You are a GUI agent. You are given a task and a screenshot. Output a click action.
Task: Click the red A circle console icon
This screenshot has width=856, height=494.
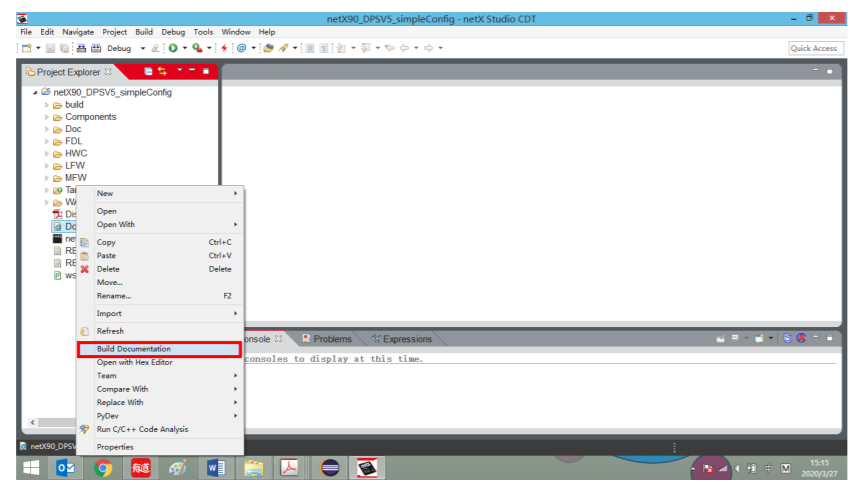point(801,338)
